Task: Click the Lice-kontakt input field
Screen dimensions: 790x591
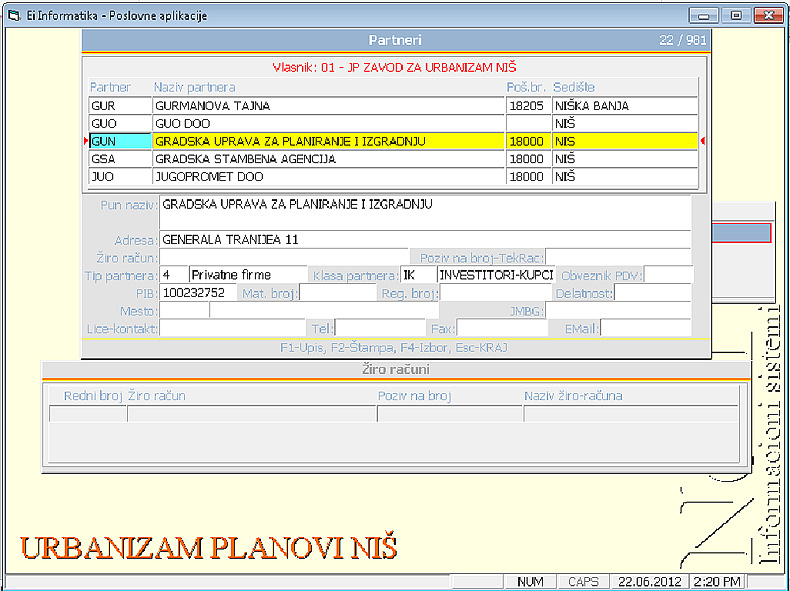Action: [232, 328]
